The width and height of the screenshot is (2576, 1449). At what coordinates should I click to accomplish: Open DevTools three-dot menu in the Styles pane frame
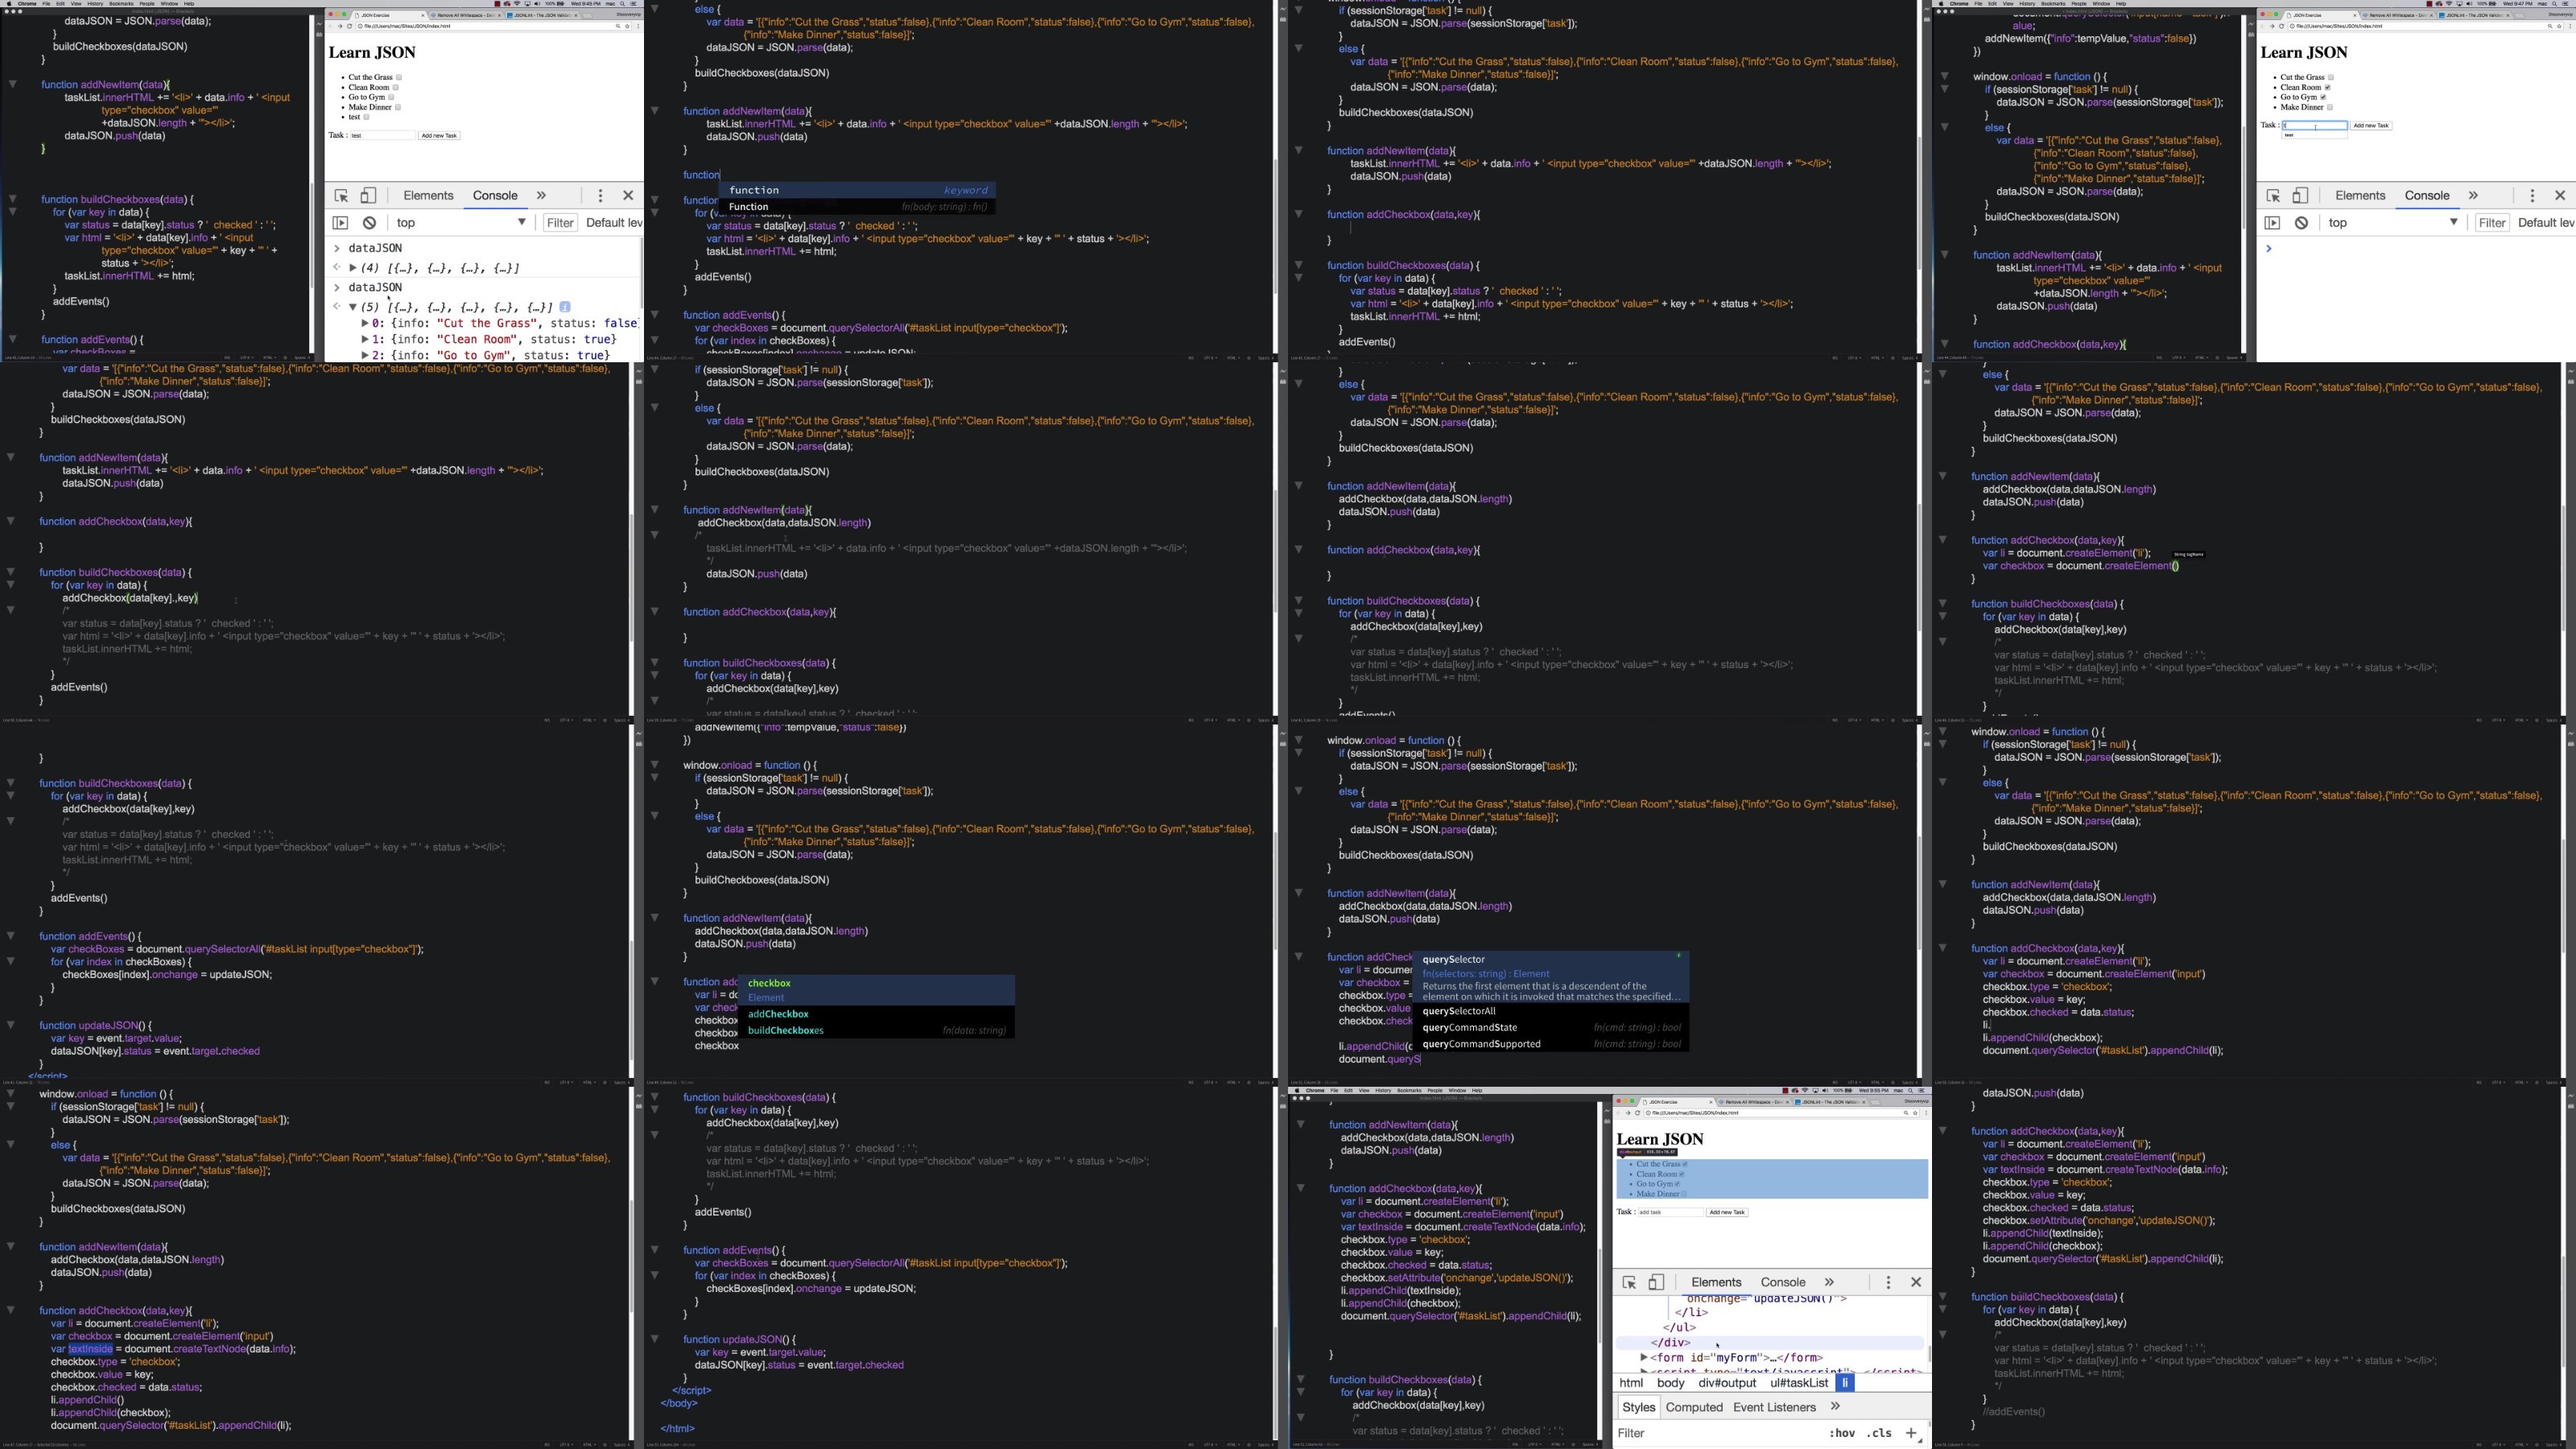coord(1888,1283)
